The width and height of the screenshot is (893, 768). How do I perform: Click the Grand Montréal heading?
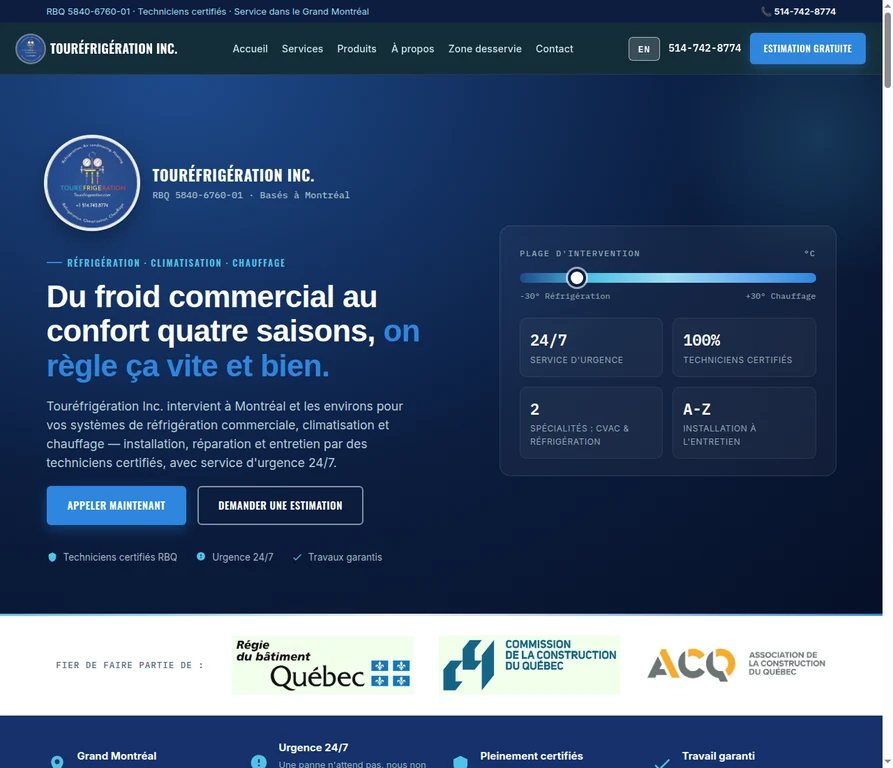(117, 756)
